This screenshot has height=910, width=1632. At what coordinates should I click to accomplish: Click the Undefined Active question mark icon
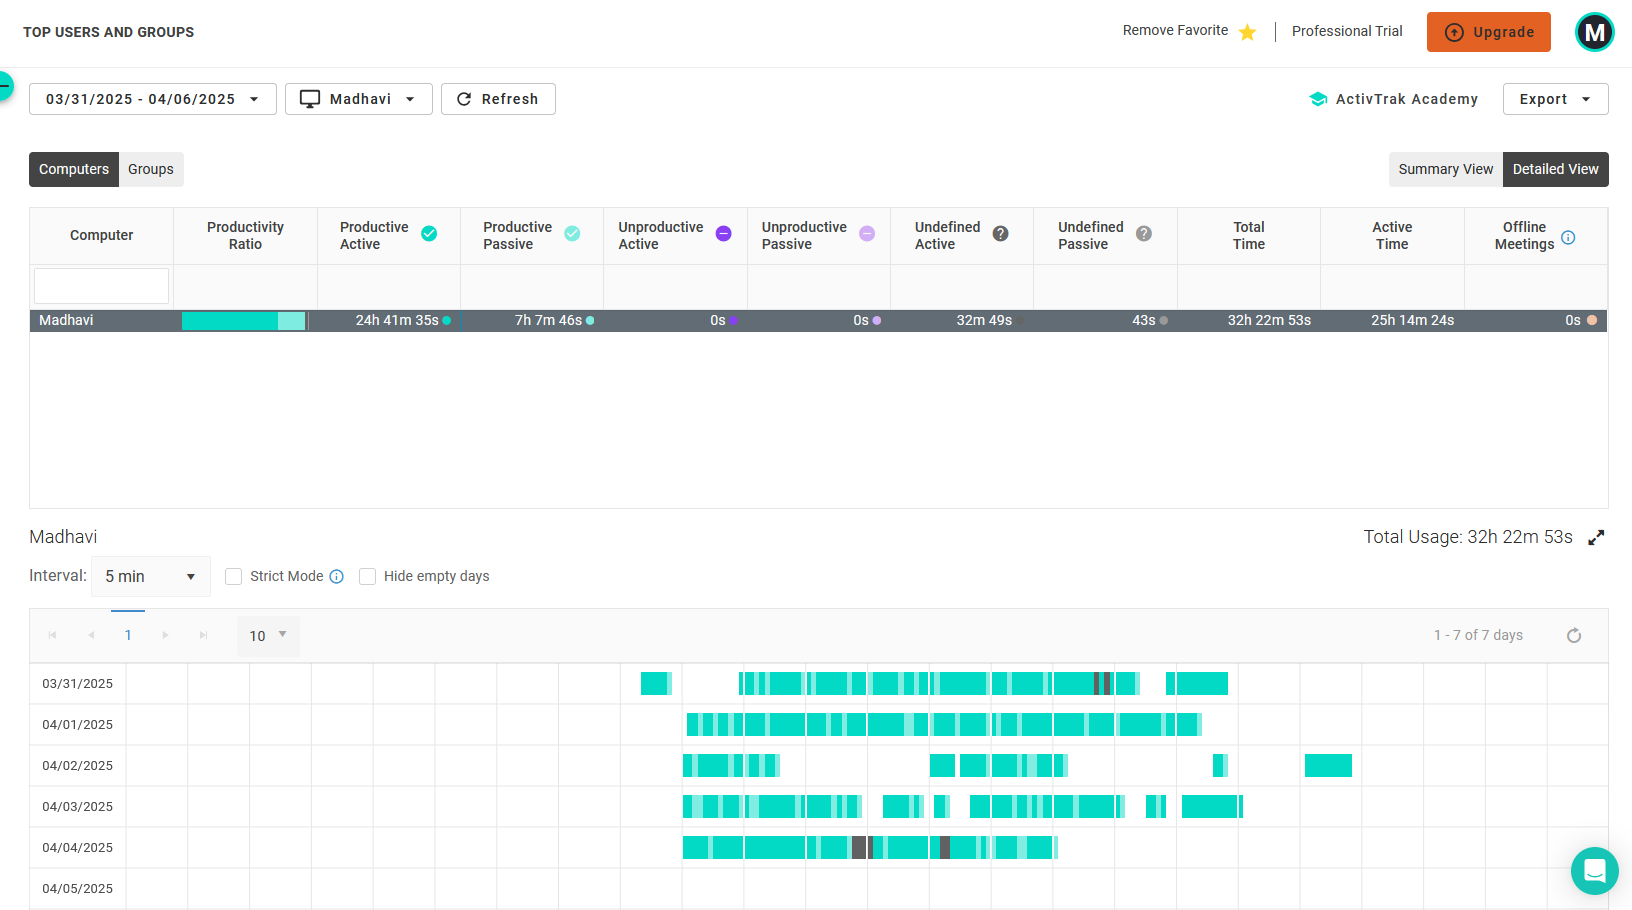(1000, 234)
